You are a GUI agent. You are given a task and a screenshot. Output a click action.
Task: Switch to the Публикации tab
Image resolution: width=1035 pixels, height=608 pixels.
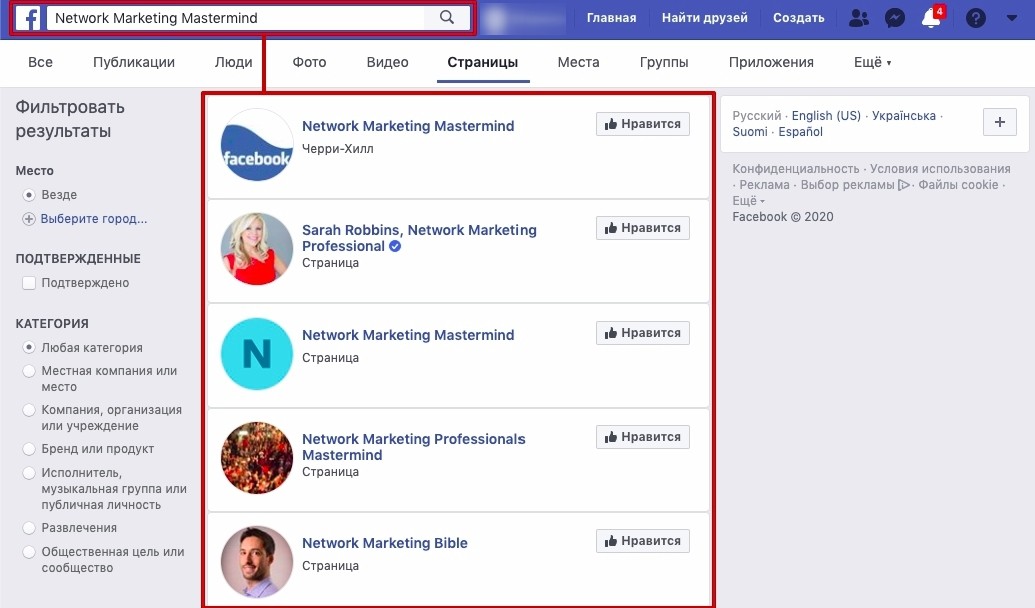click(134, 62)
